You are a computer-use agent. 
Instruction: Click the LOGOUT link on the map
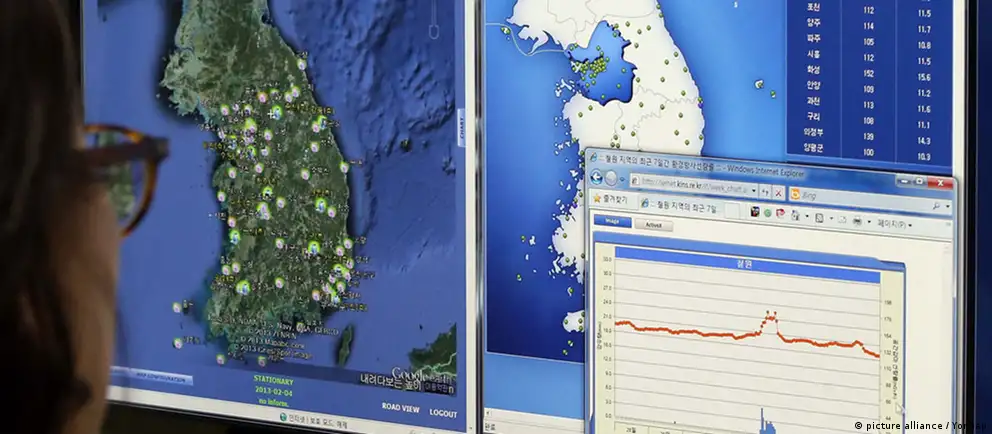click(443, 411)
